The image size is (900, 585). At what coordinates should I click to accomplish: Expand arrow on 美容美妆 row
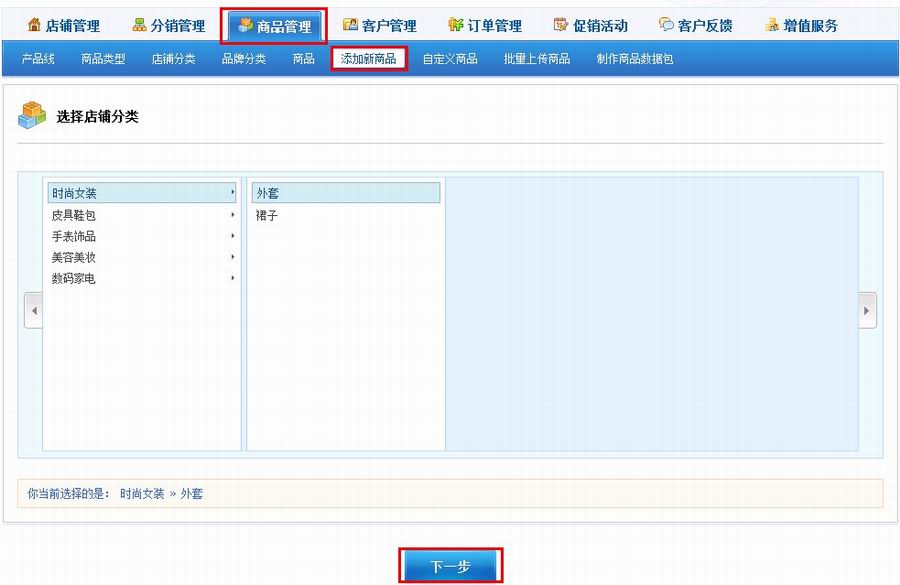click(232, 257)
